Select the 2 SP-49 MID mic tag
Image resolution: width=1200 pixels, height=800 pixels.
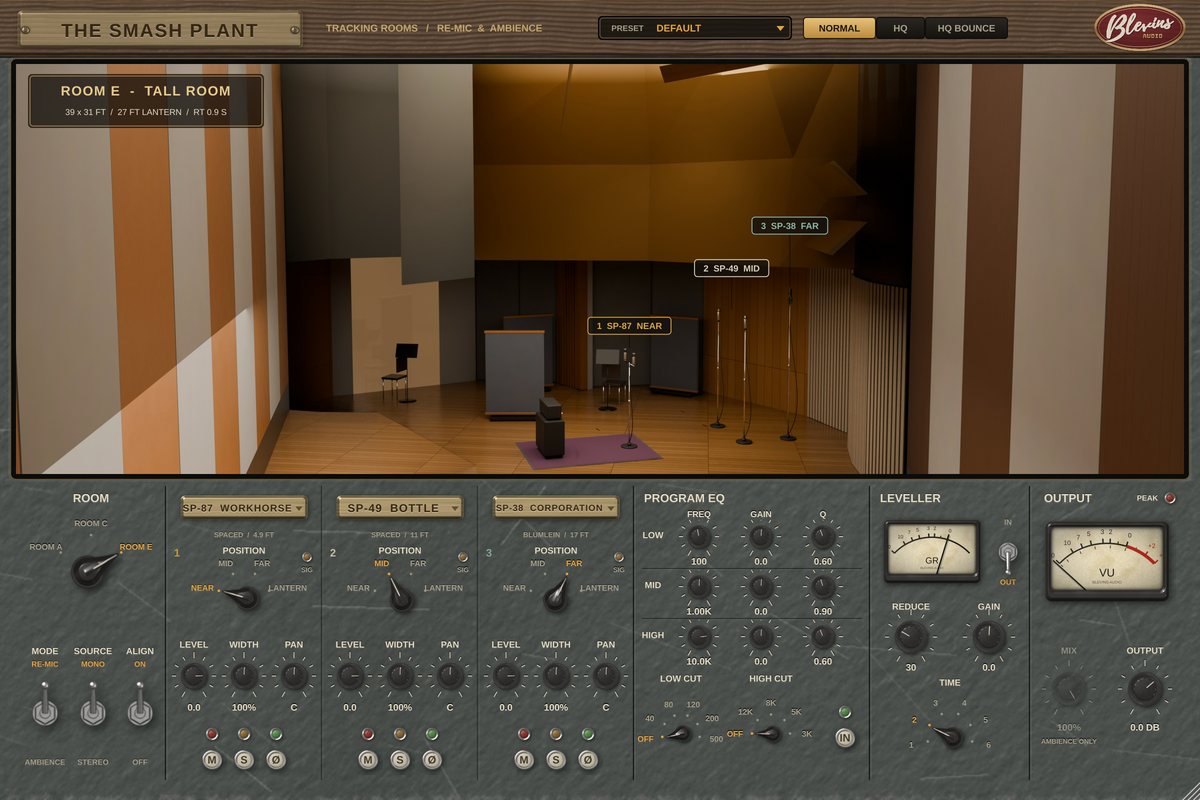732,268
